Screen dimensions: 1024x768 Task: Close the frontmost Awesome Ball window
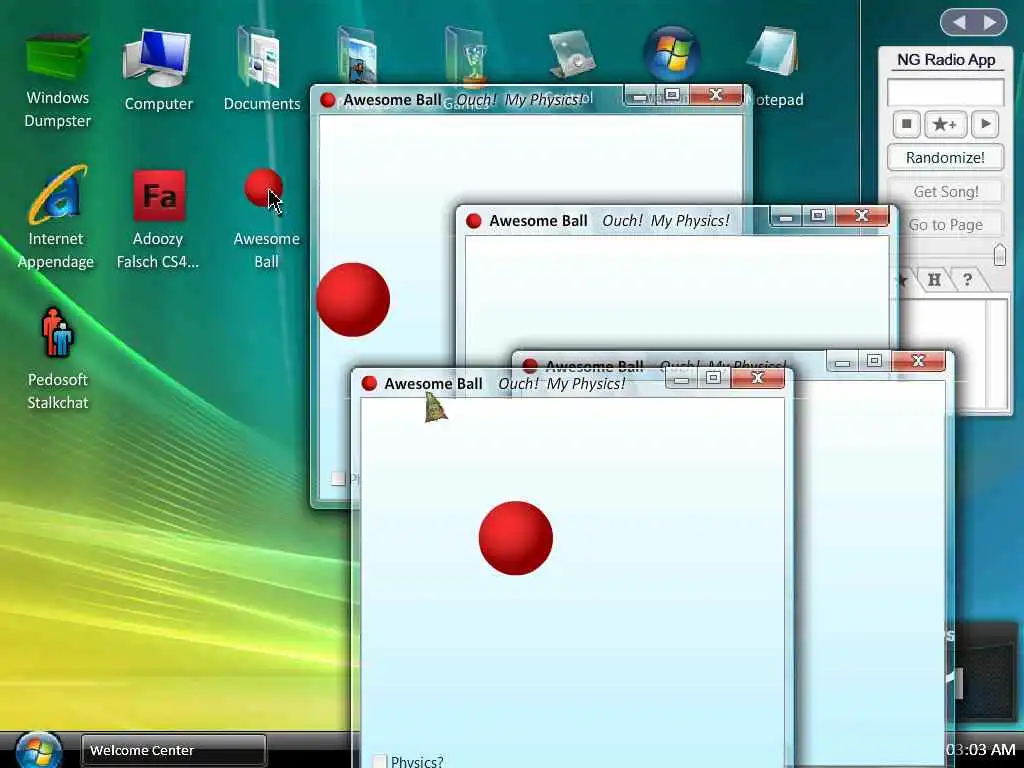click(758, 377)
